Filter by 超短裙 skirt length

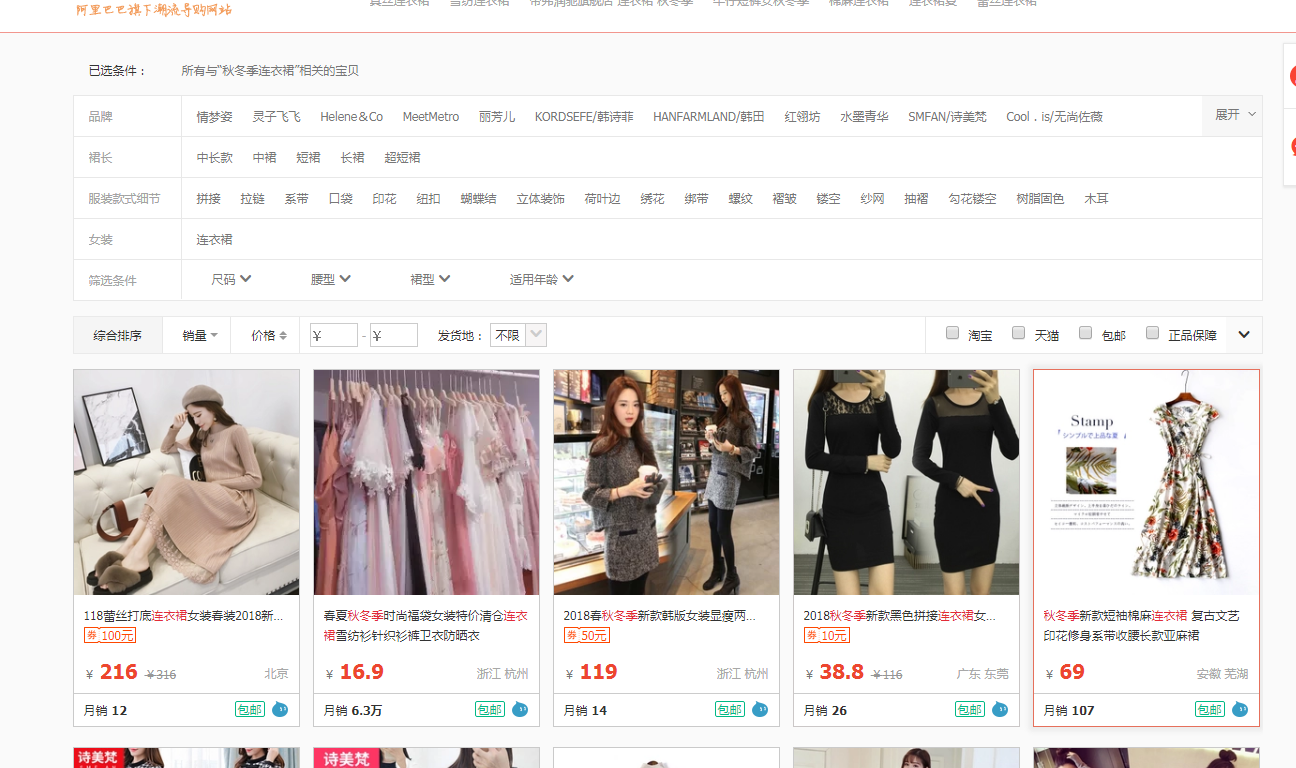point(402,158)
